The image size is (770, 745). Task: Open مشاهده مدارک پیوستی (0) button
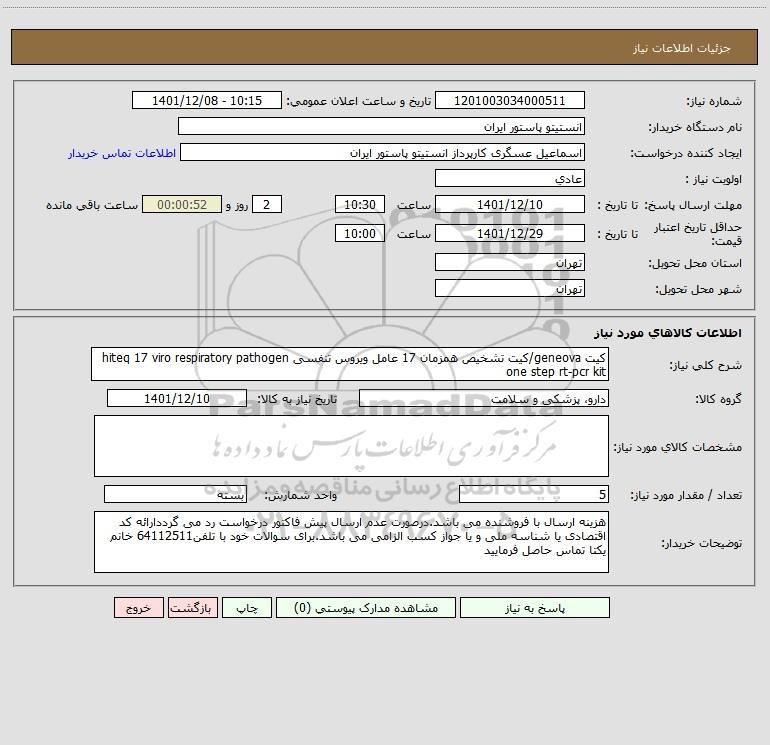[x=365, y=608]
